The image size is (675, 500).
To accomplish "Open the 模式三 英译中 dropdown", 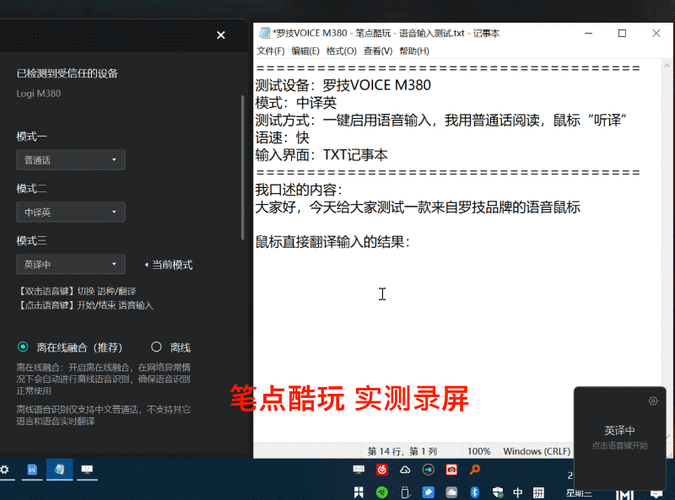I will [x=71, y=264].
